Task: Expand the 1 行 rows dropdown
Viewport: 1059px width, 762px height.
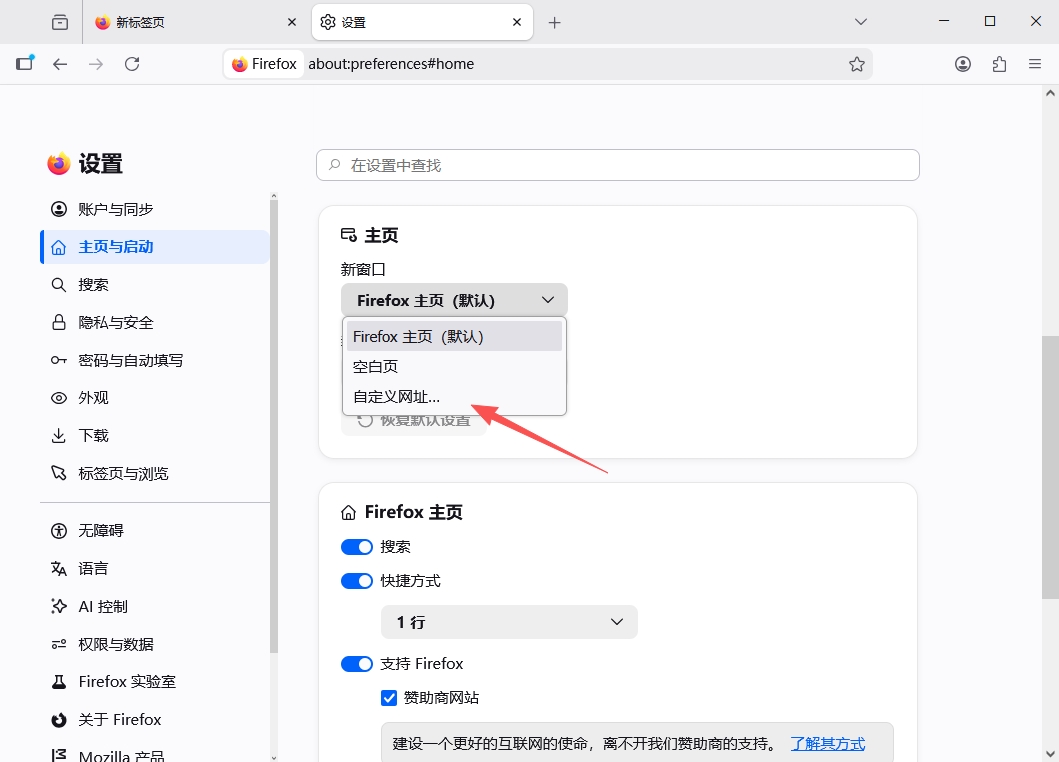Action: (509, 621)
